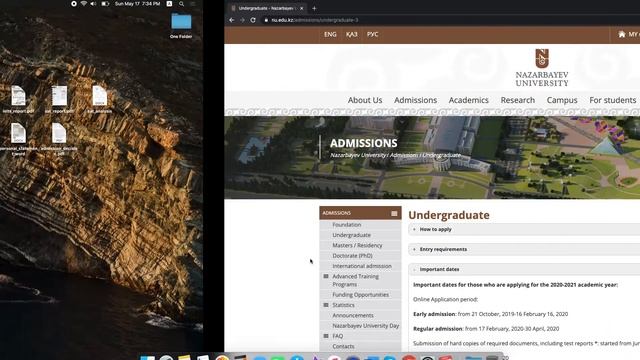Click the browser forward arrow
This screenshot has width=640, height=360.
click(x=242, y=20)
